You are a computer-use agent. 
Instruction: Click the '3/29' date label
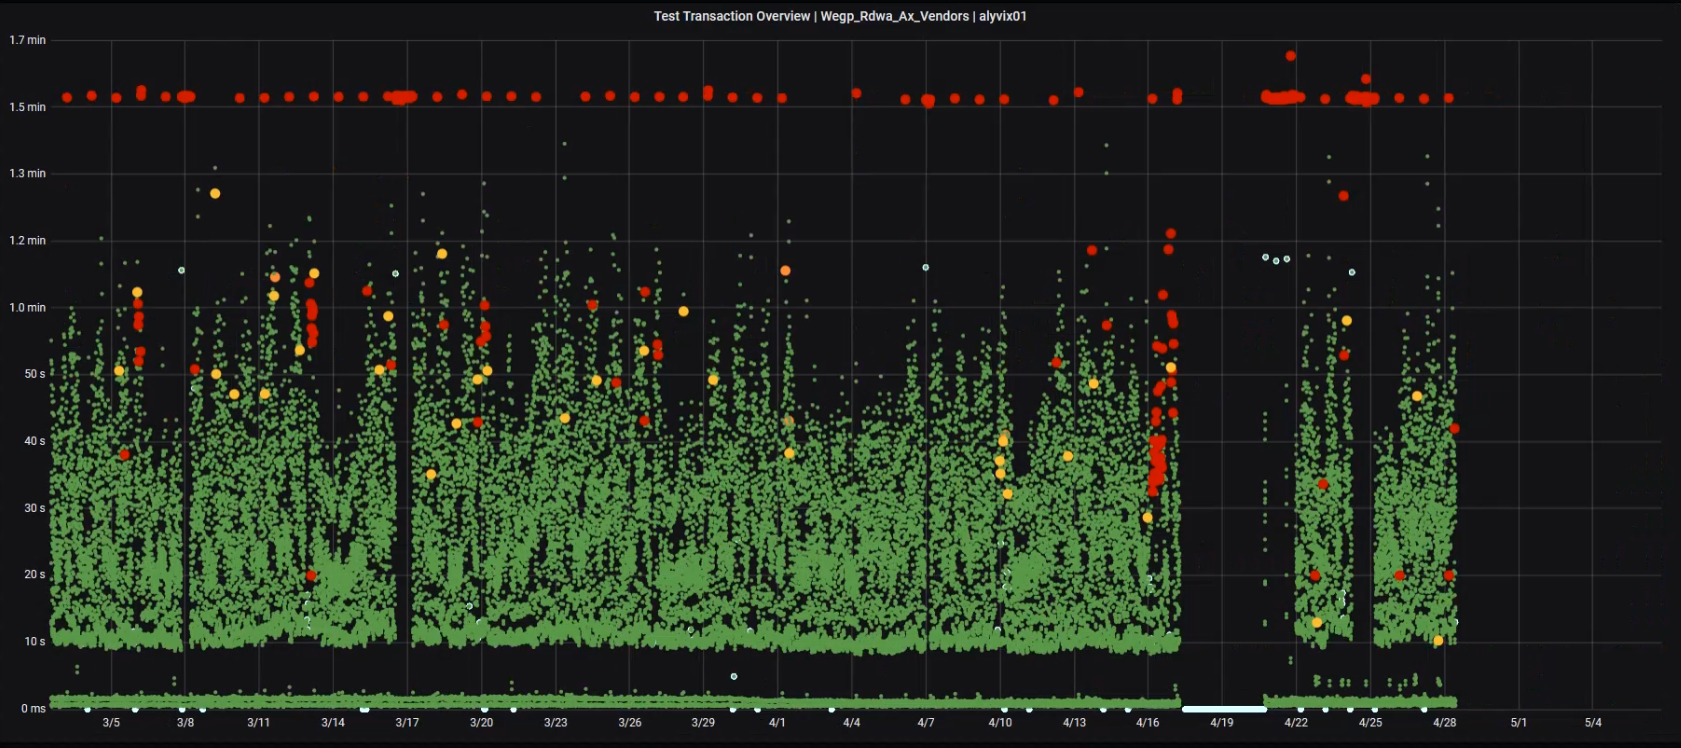(x=703, y=722)
